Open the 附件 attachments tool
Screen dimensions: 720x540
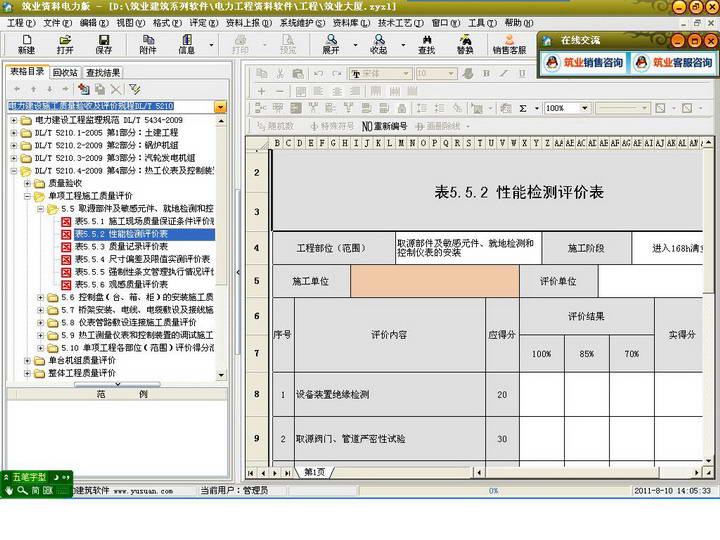[147, 45]
